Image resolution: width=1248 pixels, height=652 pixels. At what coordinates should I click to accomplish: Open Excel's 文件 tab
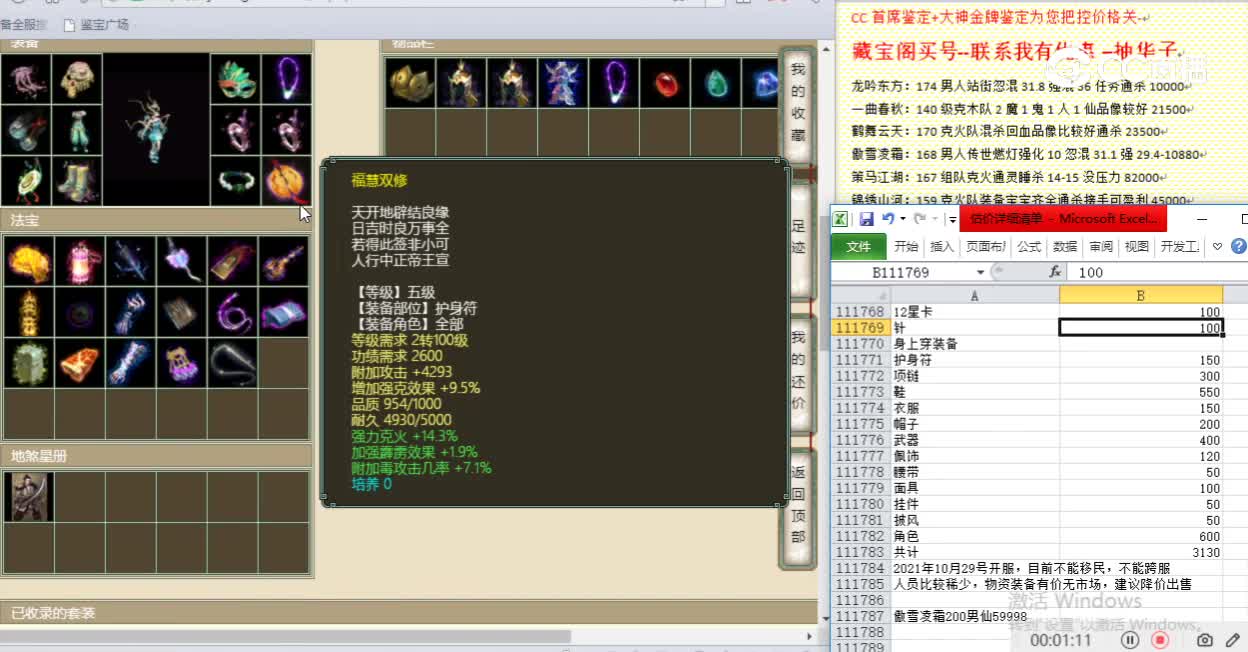coord(858,246)
